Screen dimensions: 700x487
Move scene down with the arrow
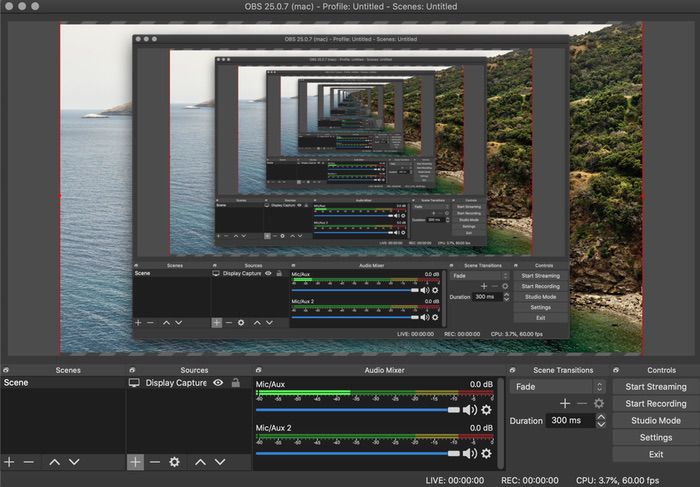[74, 462]
